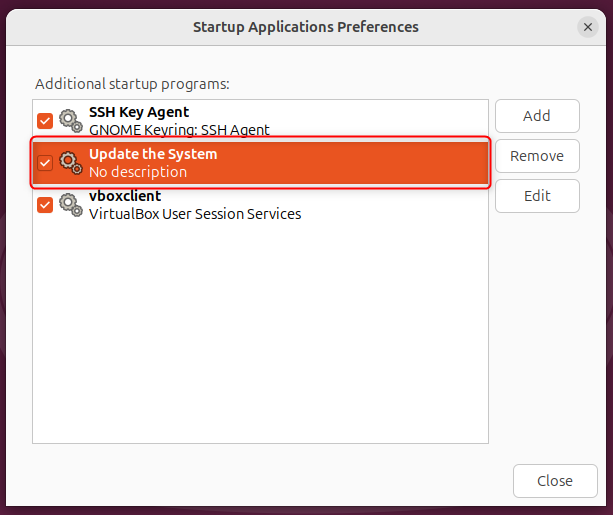The image size is (613, 515).
Task: Select the Update the System title text
Action: [152, 154]
